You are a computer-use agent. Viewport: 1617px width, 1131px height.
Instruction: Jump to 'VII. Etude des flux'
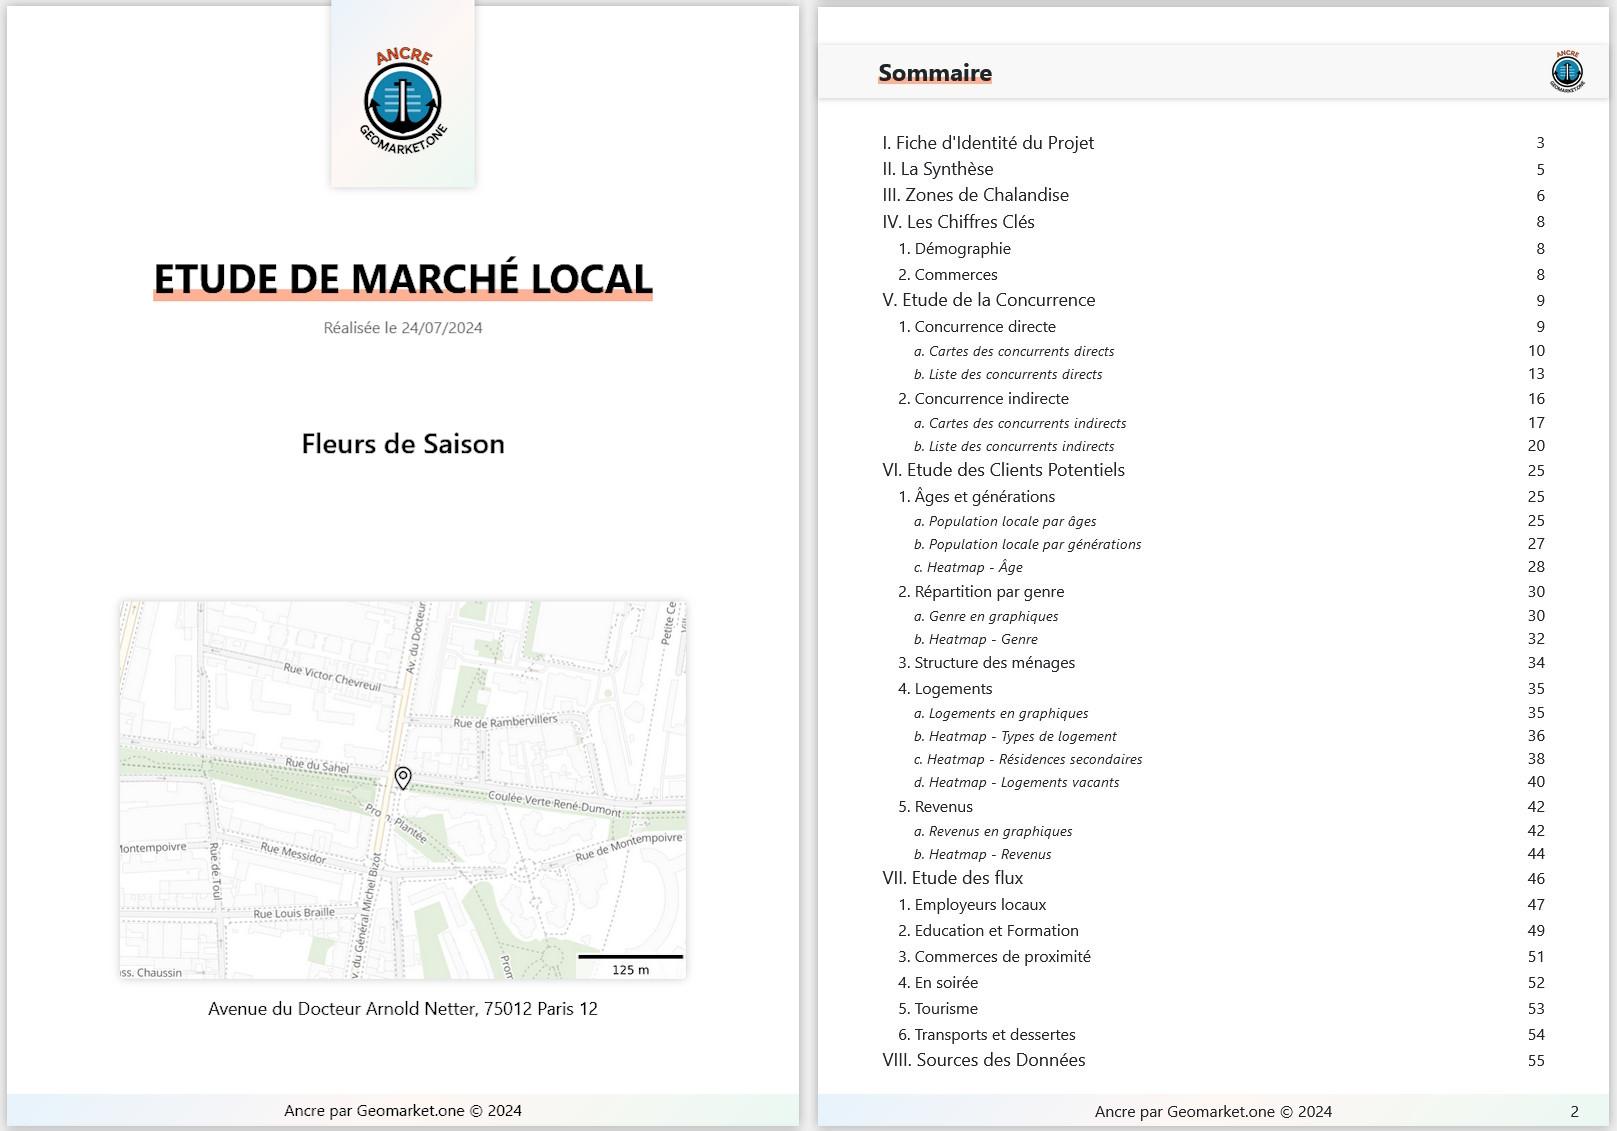point(952,878)
